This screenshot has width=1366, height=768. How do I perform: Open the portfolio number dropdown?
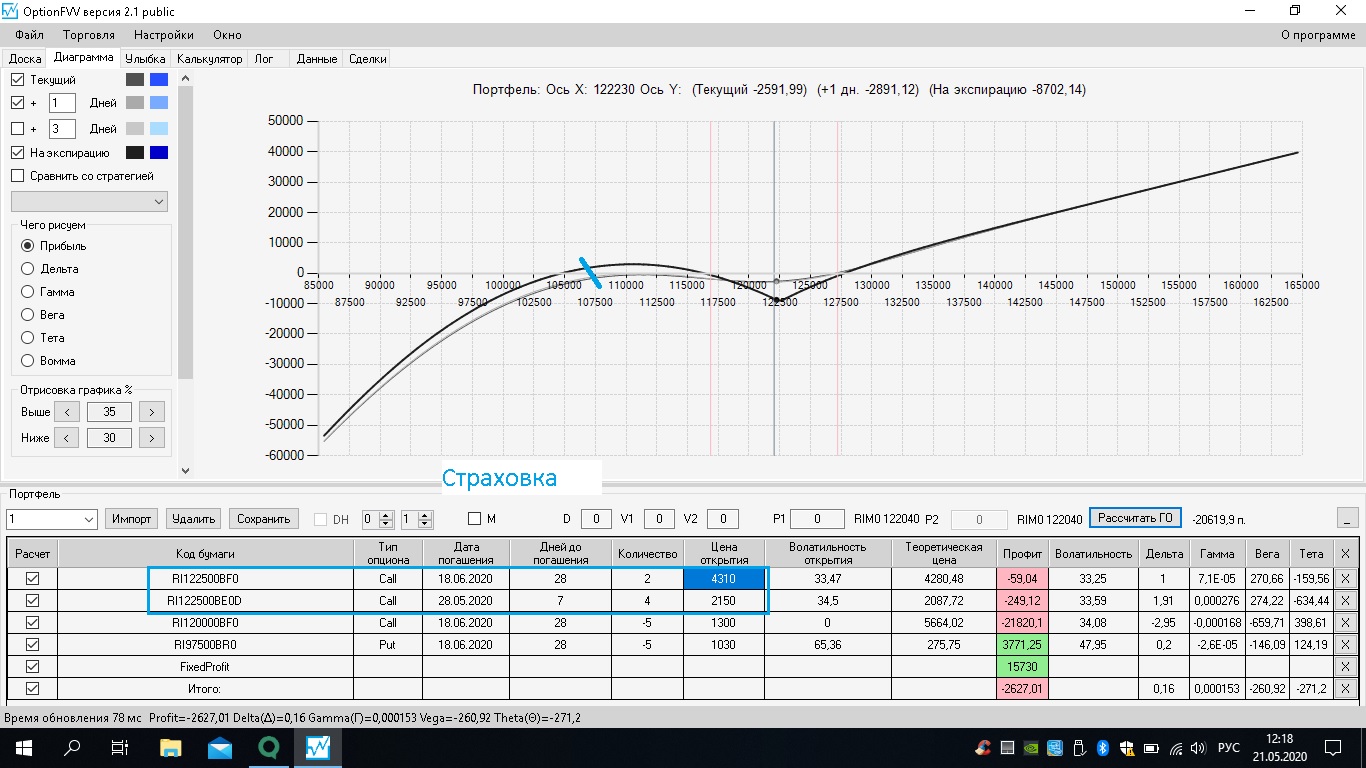[52, 519]
